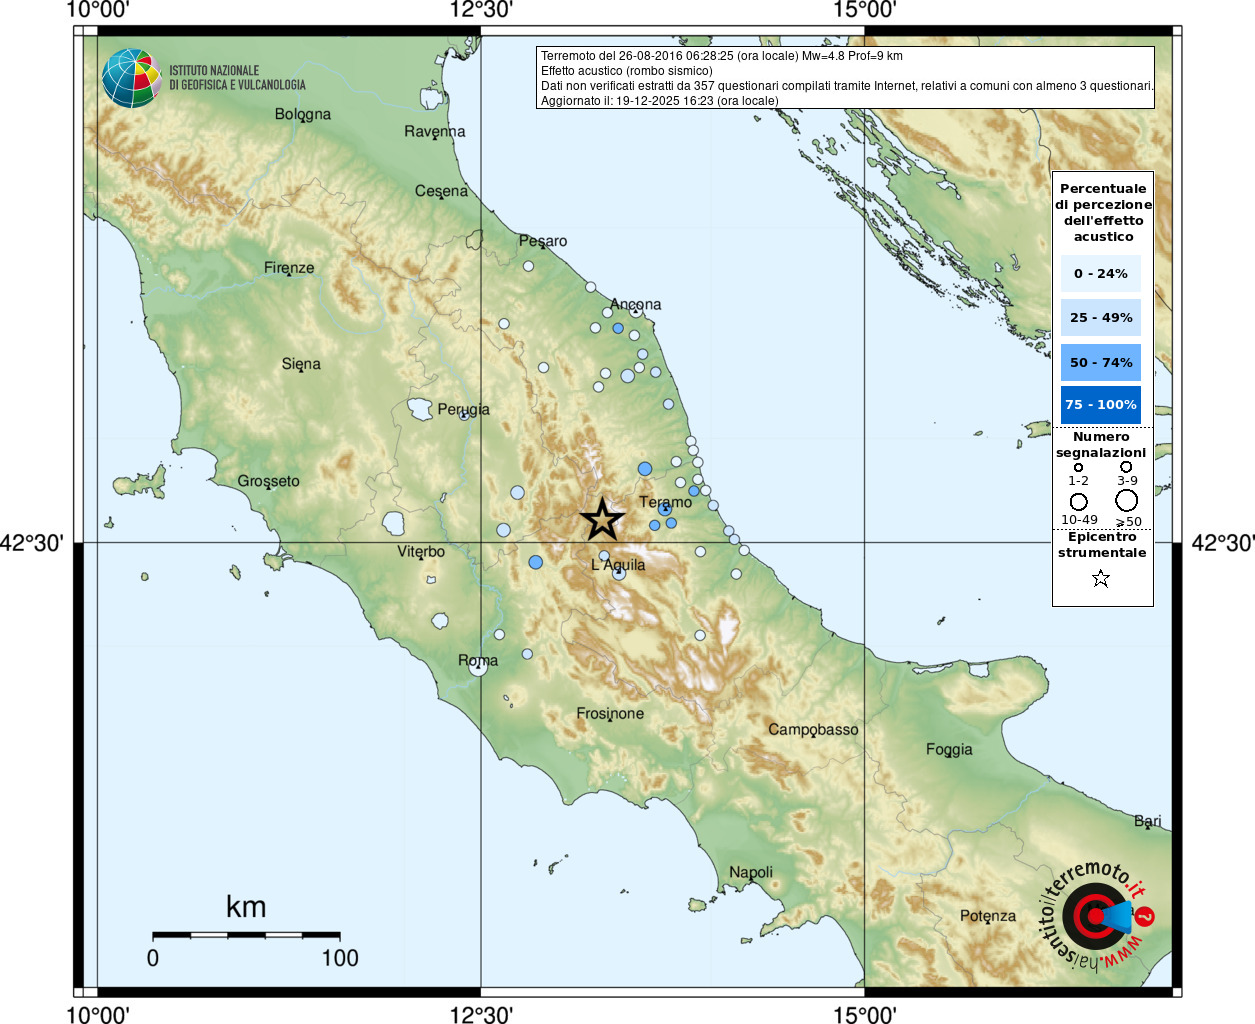Click the L'Aquila city label
This screenshot has height=1024, width=1255.
618,565
